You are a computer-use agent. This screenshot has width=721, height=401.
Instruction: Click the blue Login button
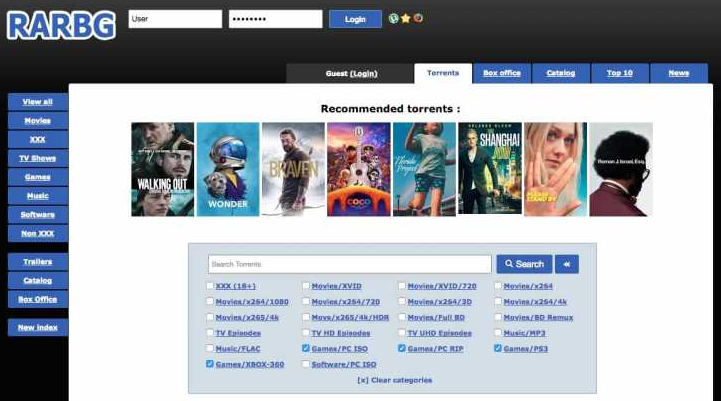(355, 19)
